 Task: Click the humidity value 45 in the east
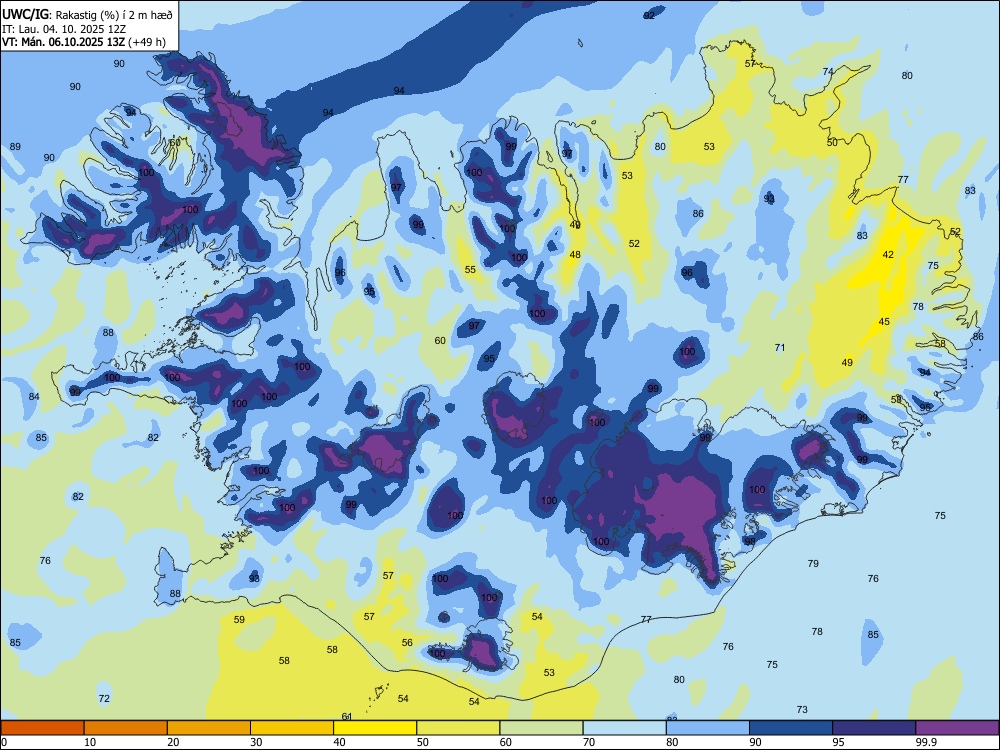pos(884,321)
